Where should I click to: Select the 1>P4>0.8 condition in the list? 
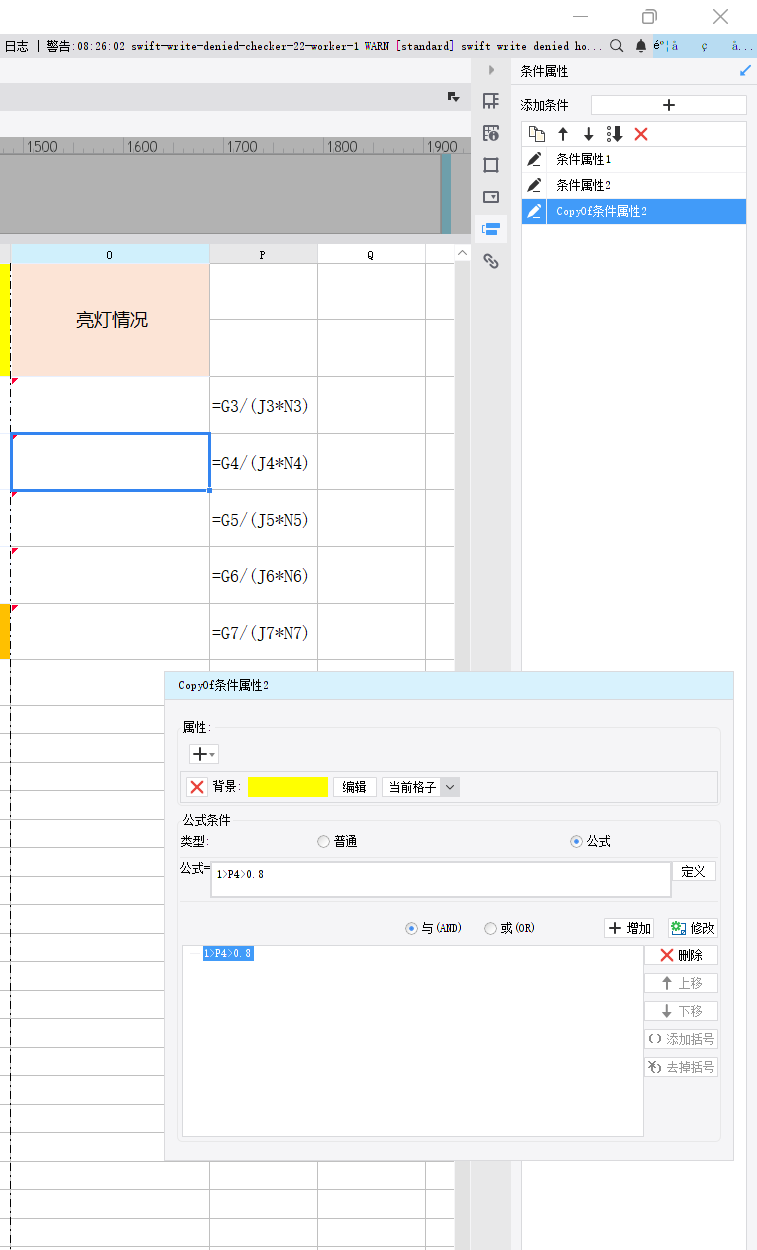(x=228, y=954)
